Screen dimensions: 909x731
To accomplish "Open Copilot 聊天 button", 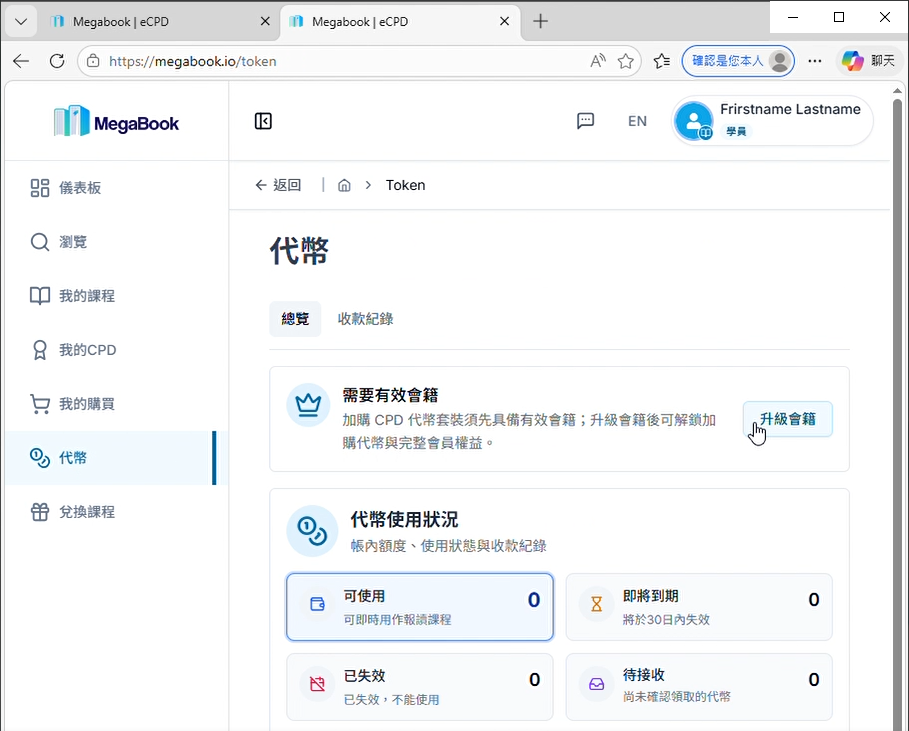I will click(869, 61).
